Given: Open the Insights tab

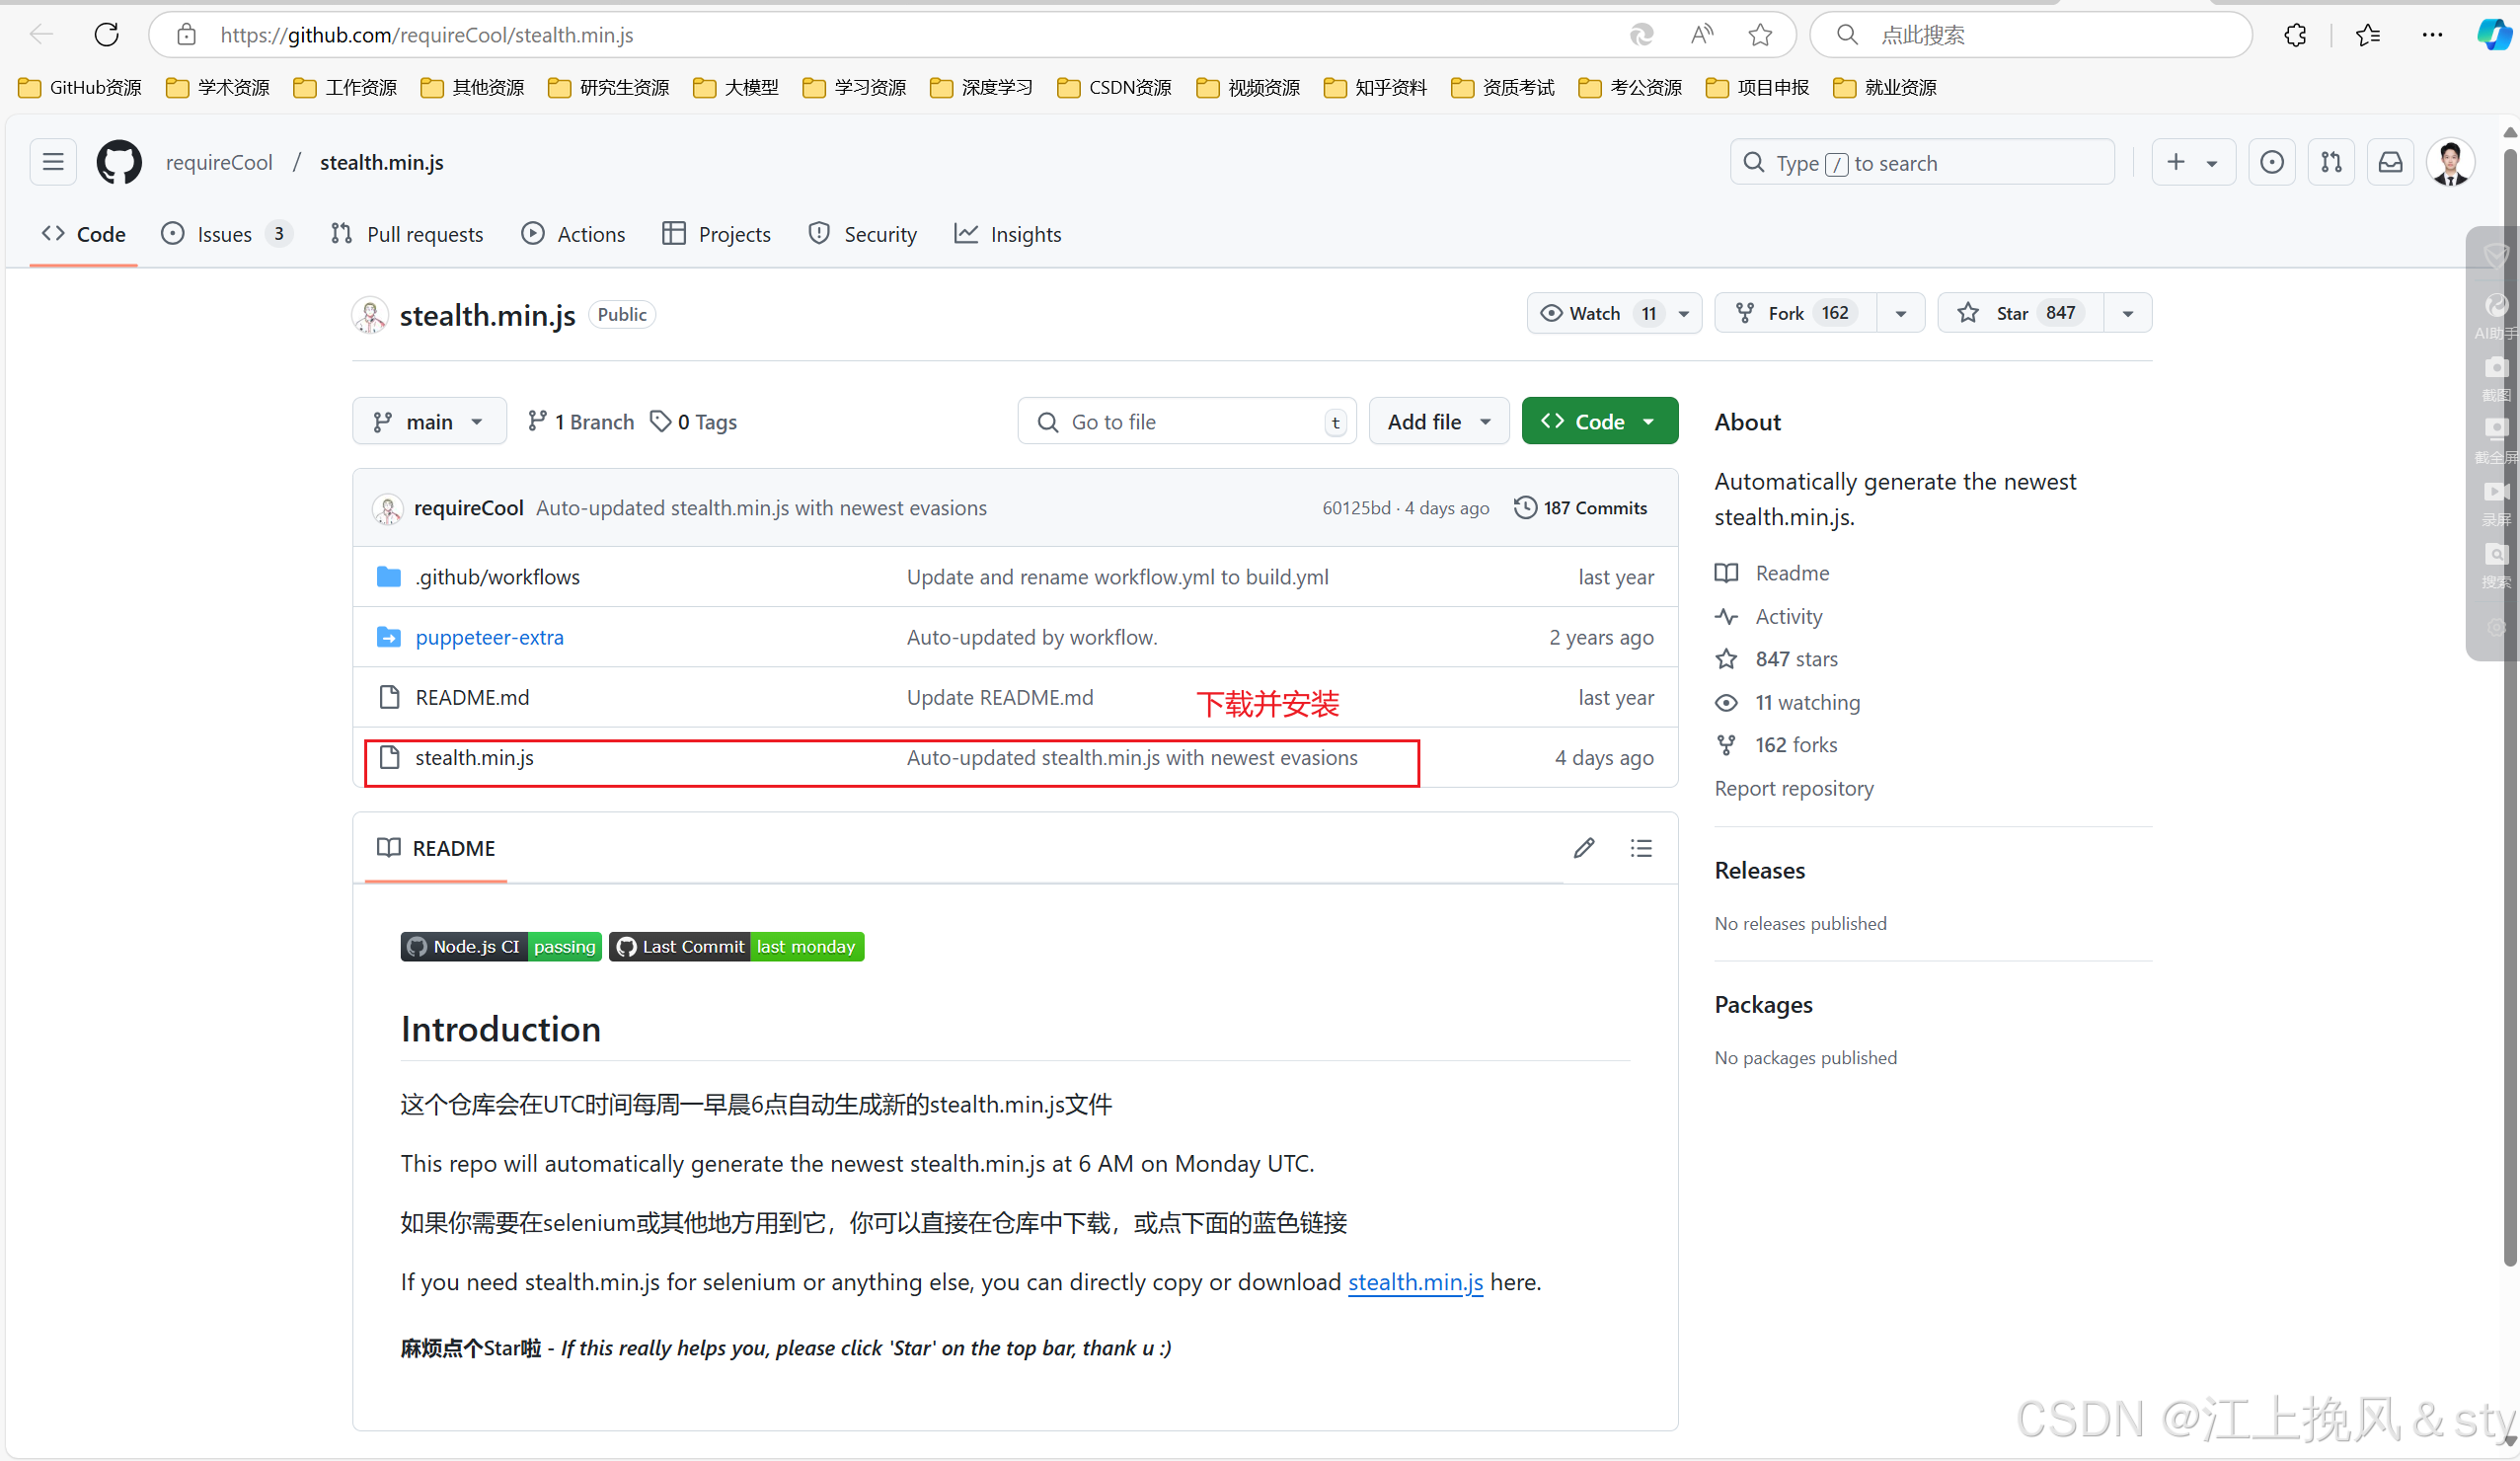Looking at the screenshot, I should click(x=1008, y=234).
